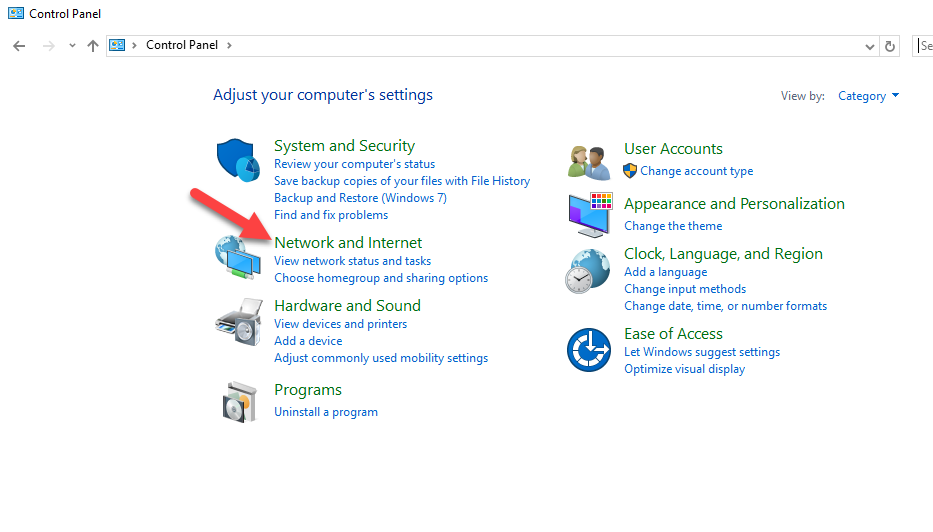933x532 pixels.
Task: Click Optimize visual display link
Action: pyautogui.click(x=684, y=369)
